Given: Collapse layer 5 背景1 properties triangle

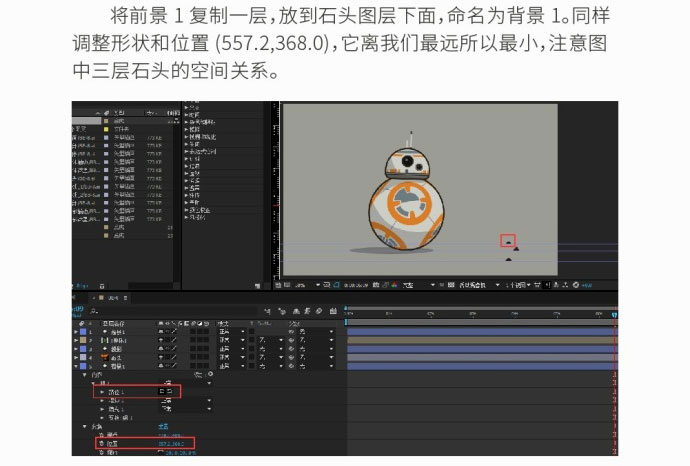Looking at the screenshot, I should (x=76, y=366).
